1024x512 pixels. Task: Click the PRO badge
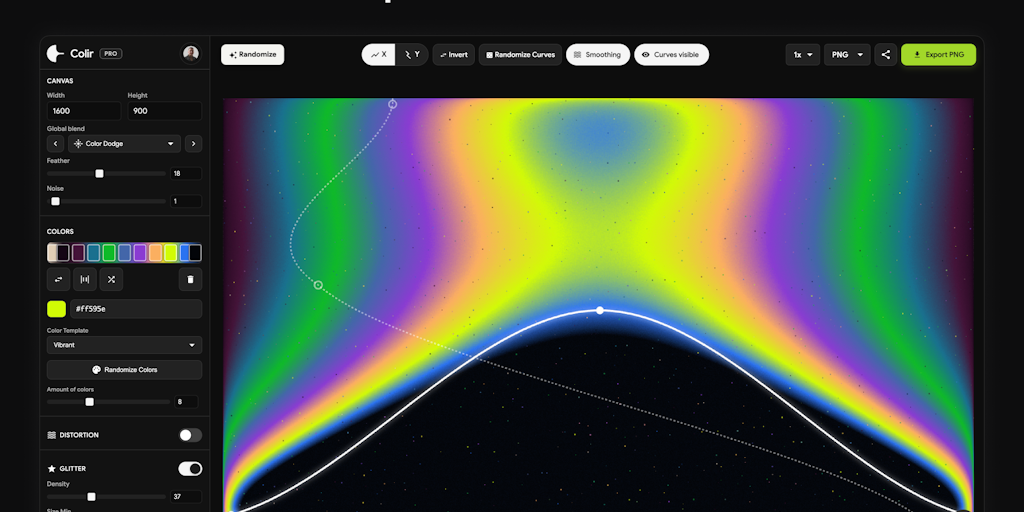point(111,54)
